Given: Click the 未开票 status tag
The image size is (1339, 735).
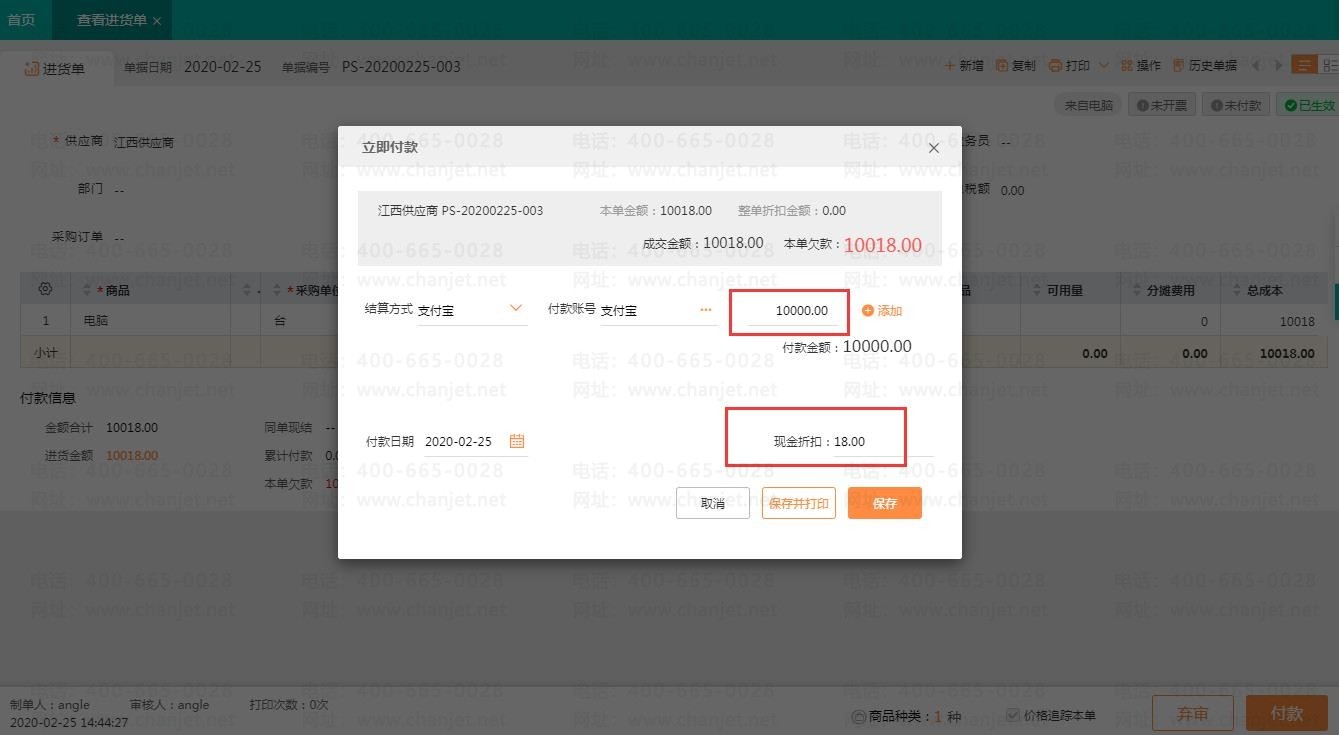Looking at the screenshot, I should [x=1162, y=105].
